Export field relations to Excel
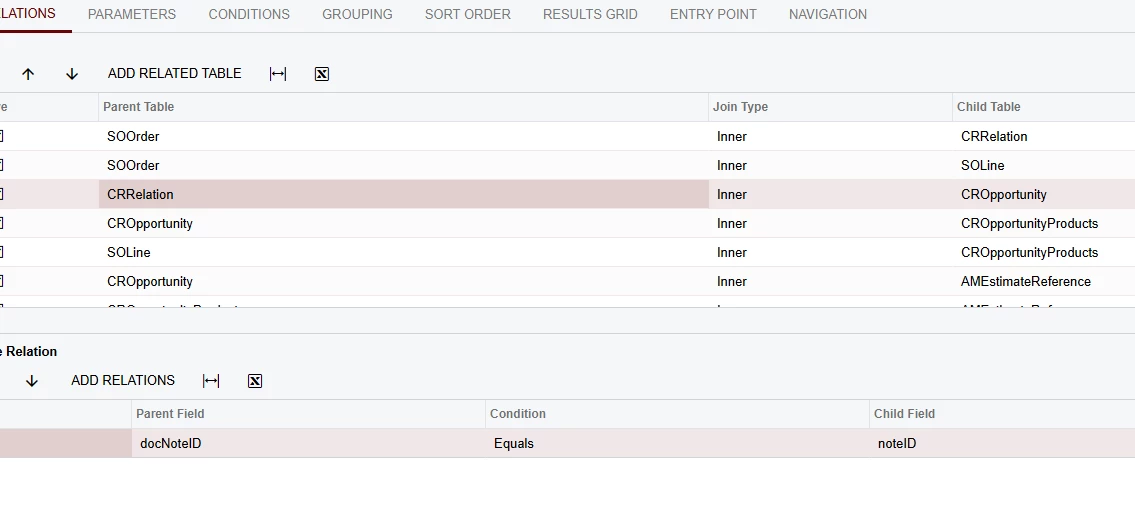The width and height of the screenshot is (1135, 532). (x=255, y=381)
